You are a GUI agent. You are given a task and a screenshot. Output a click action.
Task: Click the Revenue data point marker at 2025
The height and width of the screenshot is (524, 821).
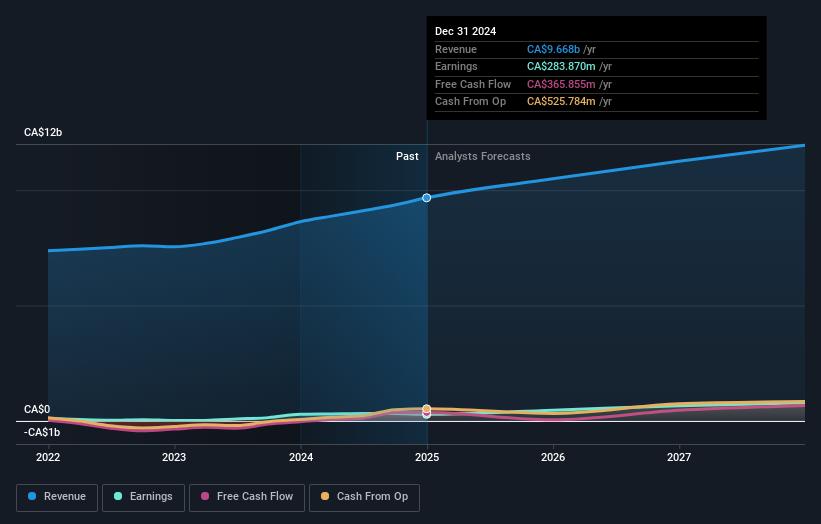coord(427,198)
